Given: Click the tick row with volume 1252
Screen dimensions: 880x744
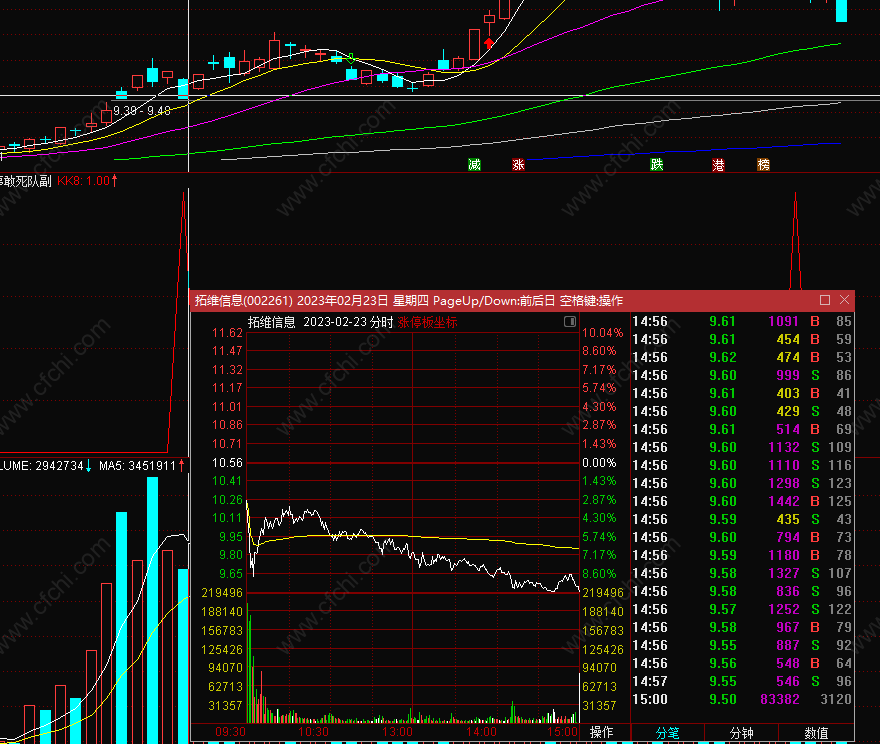Looking at the screenshot, I should [x=742, y=609].
